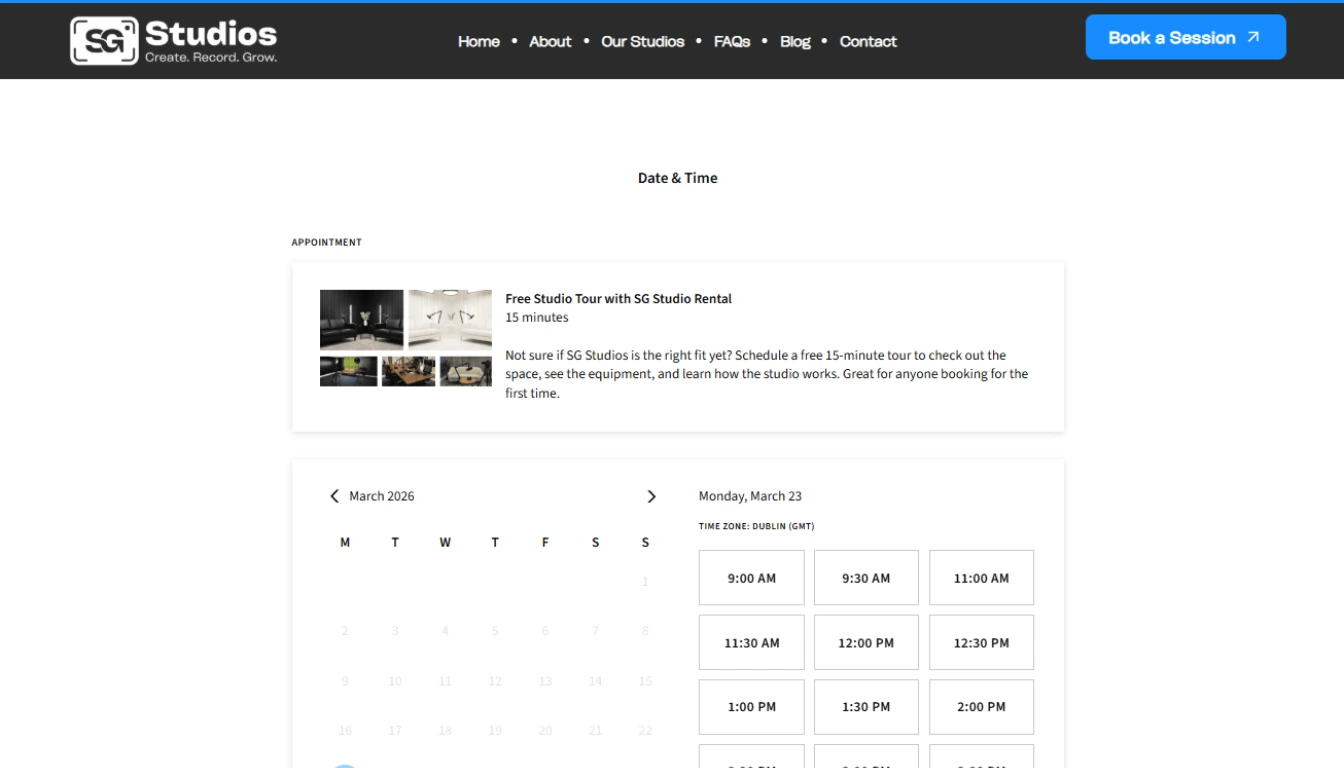The height and width of the screenshot is (768, 1344).
Task: Click the SG Studios logo
Action: point(172,41)
